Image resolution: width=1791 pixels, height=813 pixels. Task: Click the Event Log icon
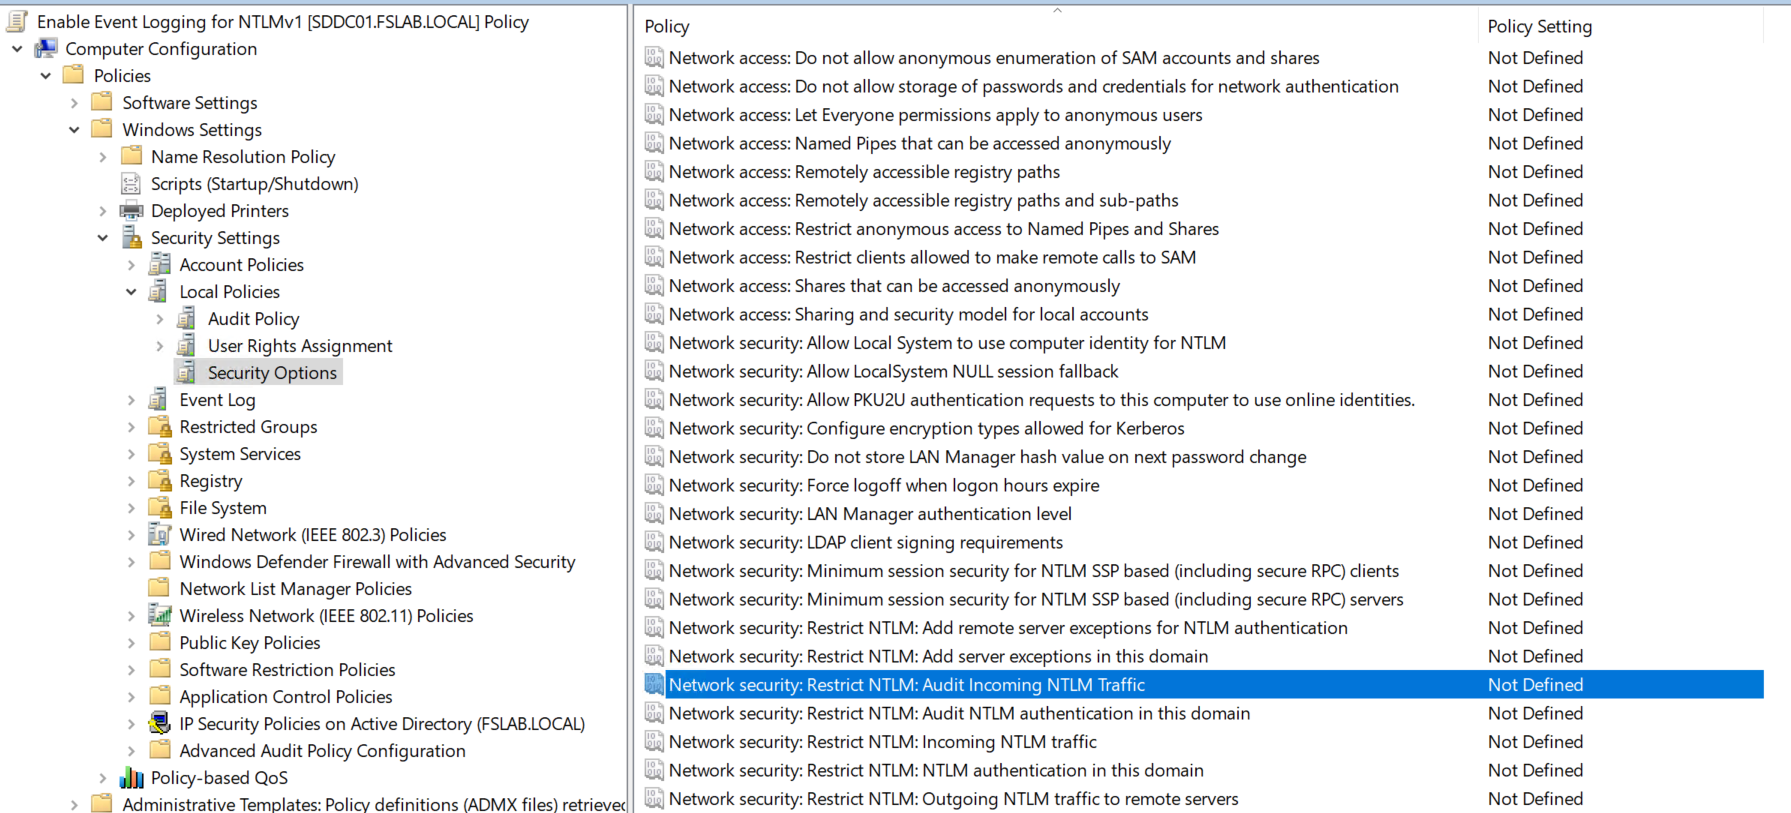tap(158, 399)
